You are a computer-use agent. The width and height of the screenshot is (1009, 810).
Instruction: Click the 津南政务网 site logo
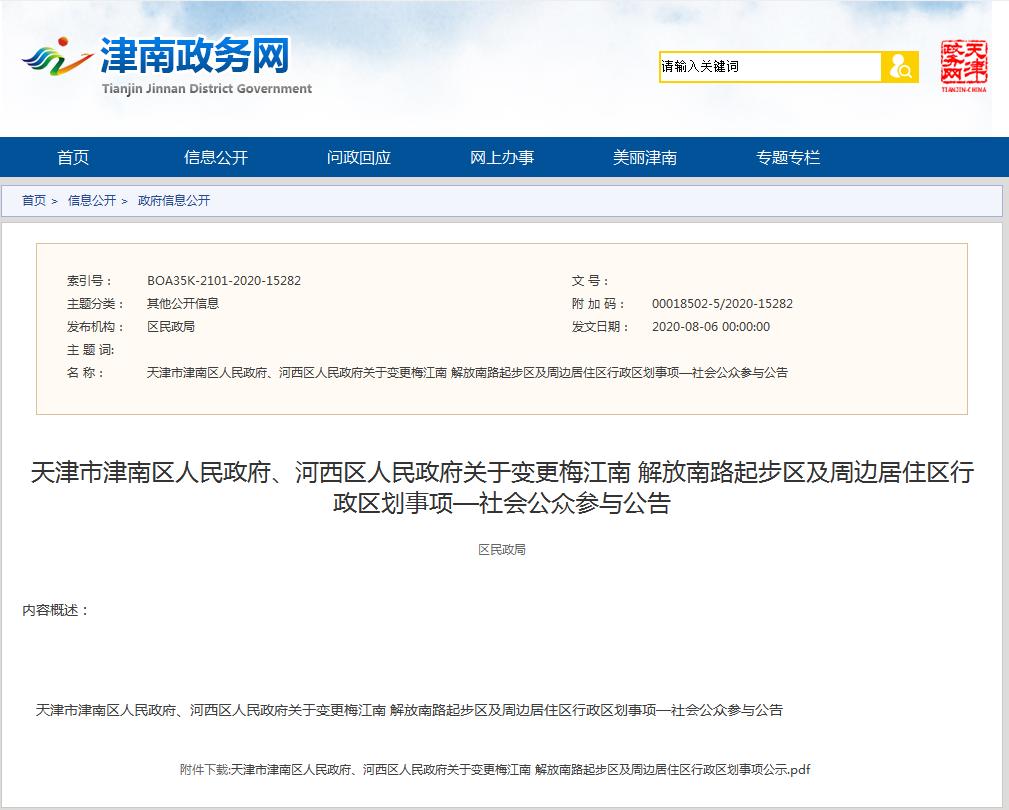[167, 65]
